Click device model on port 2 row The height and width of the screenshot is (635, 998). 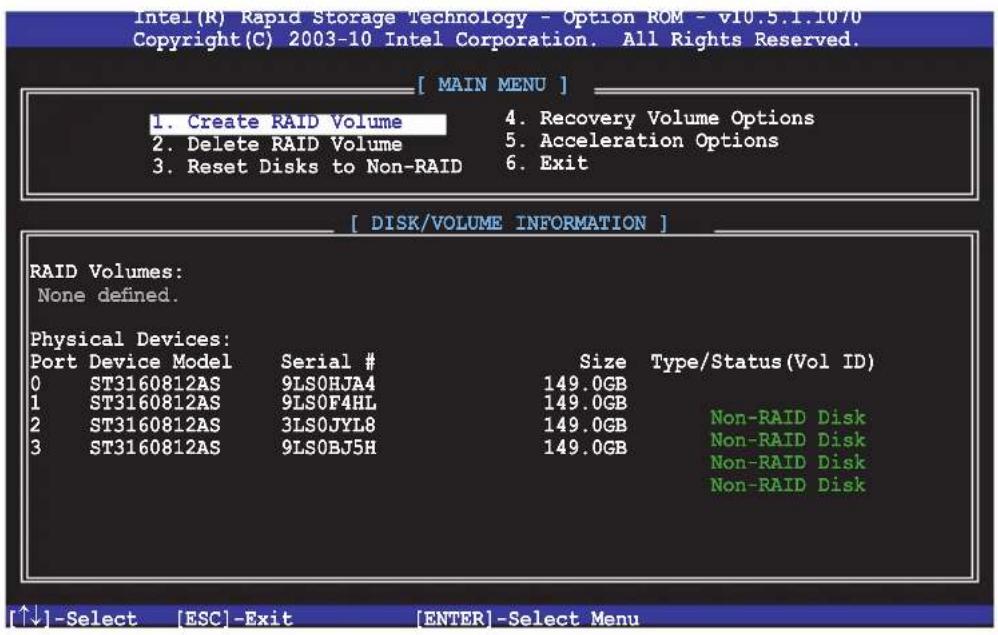[155, 424]
